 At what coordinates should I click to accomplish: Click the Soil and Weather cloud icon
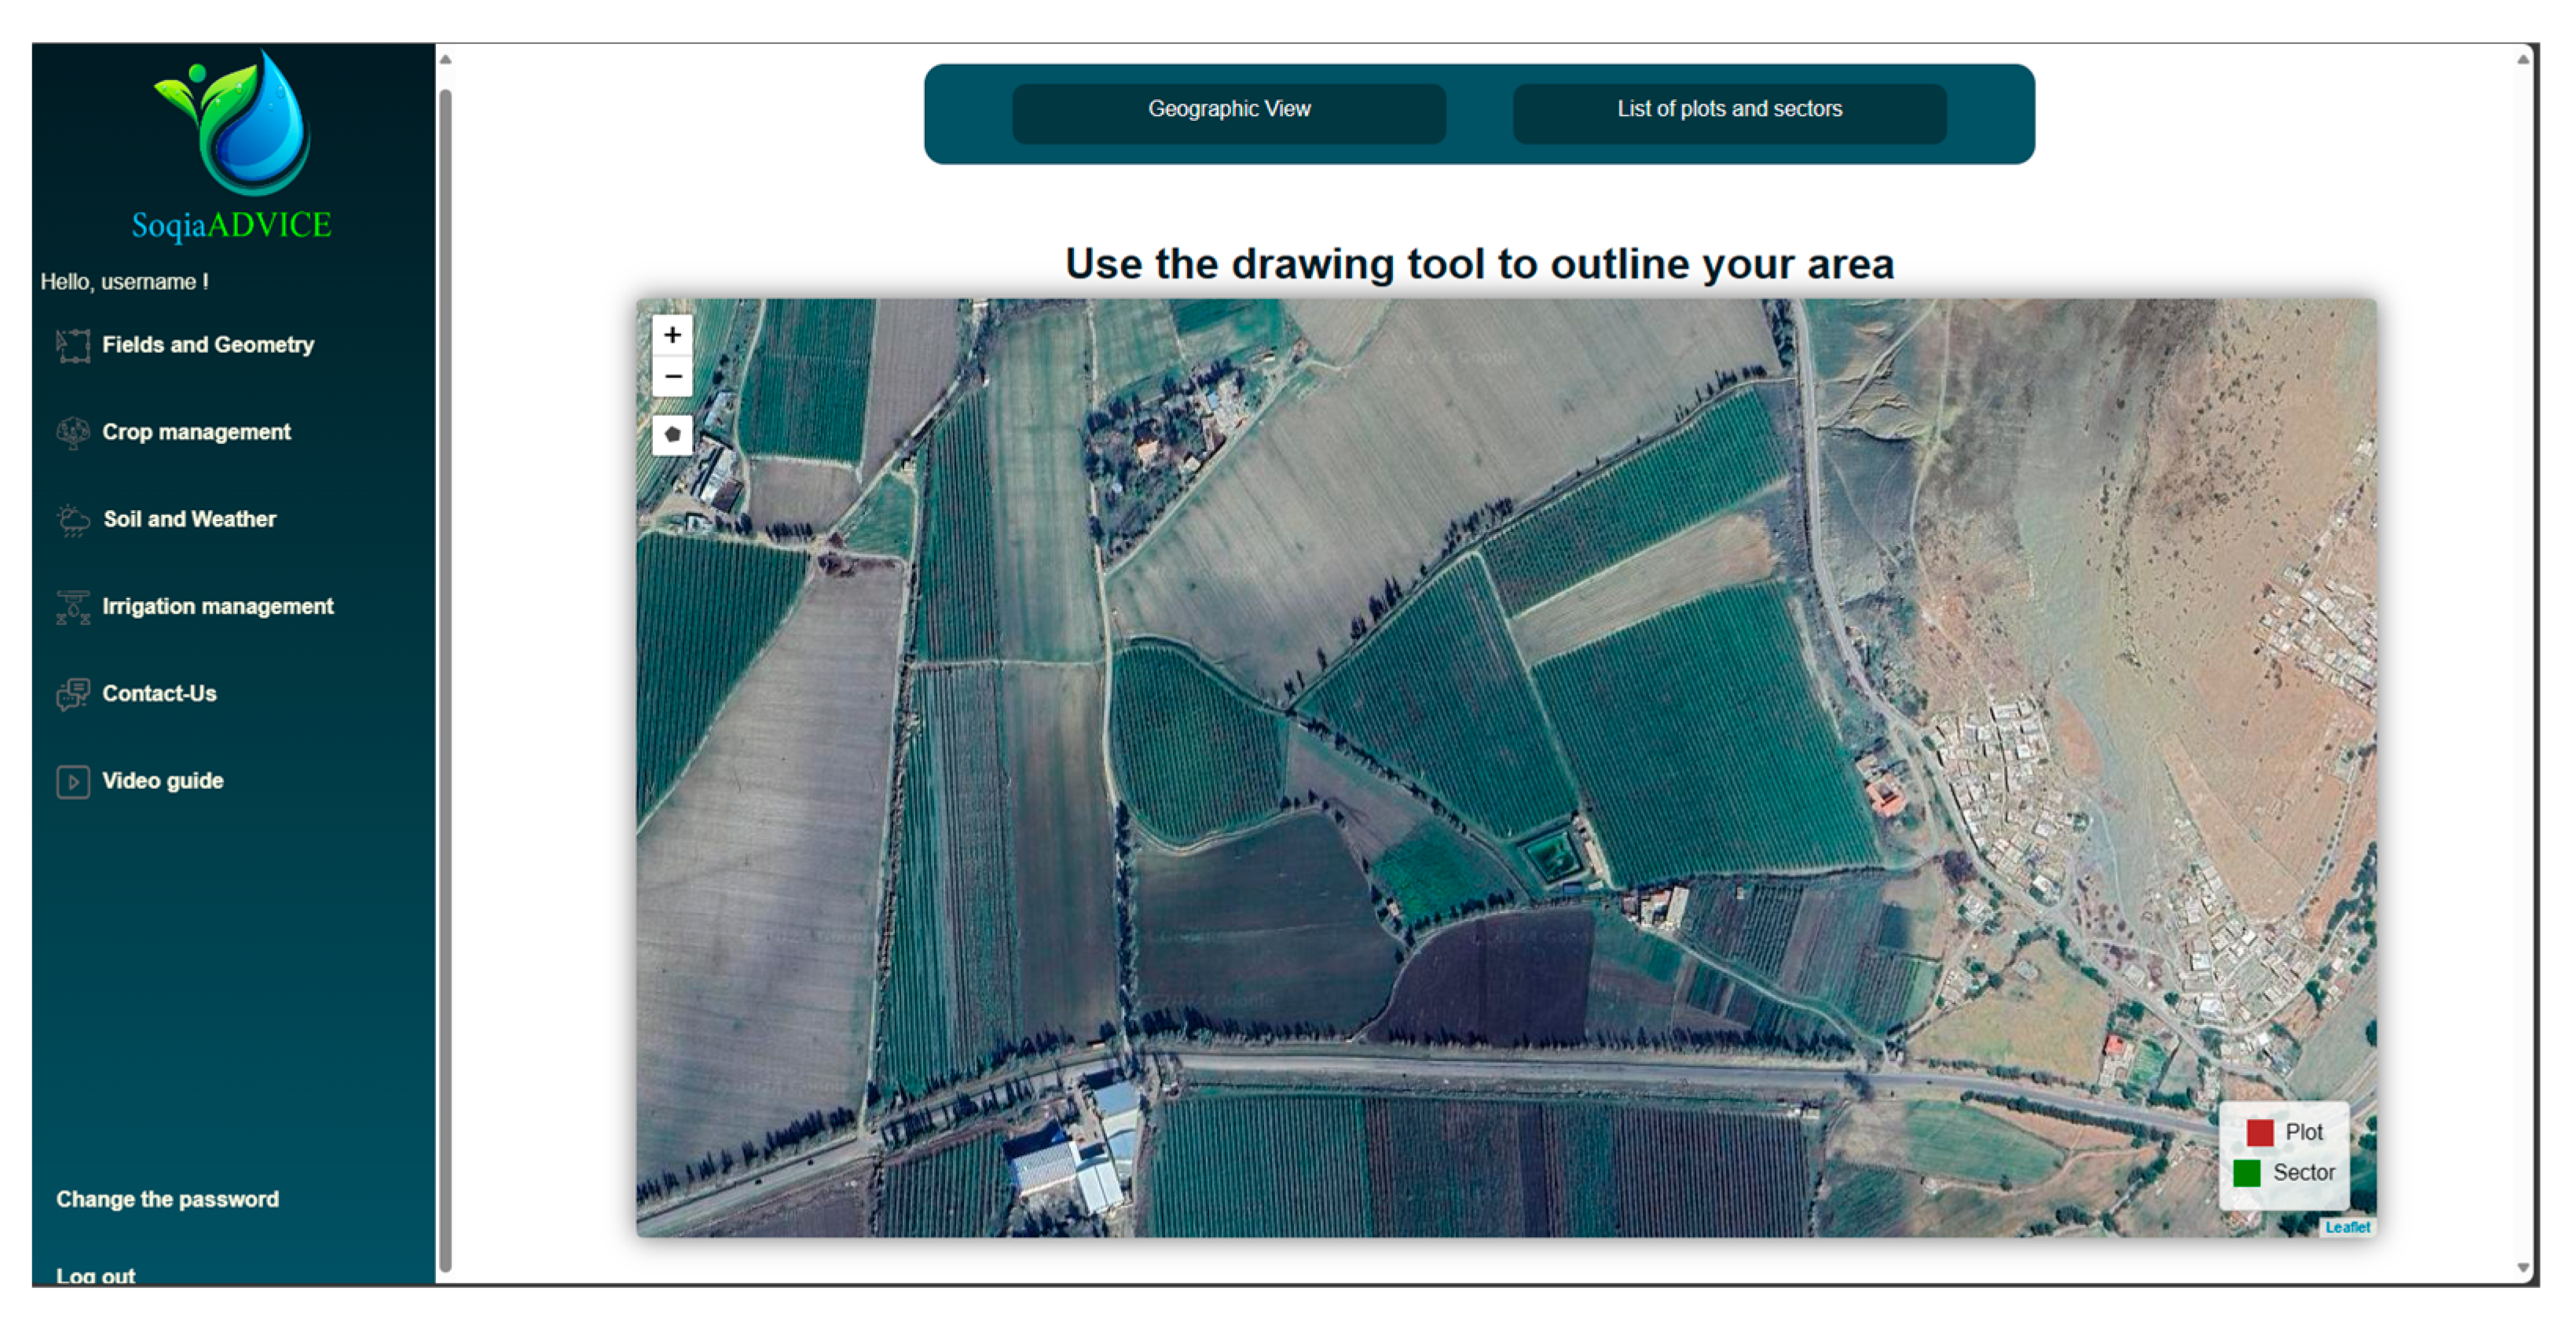(x=73, y=520)
